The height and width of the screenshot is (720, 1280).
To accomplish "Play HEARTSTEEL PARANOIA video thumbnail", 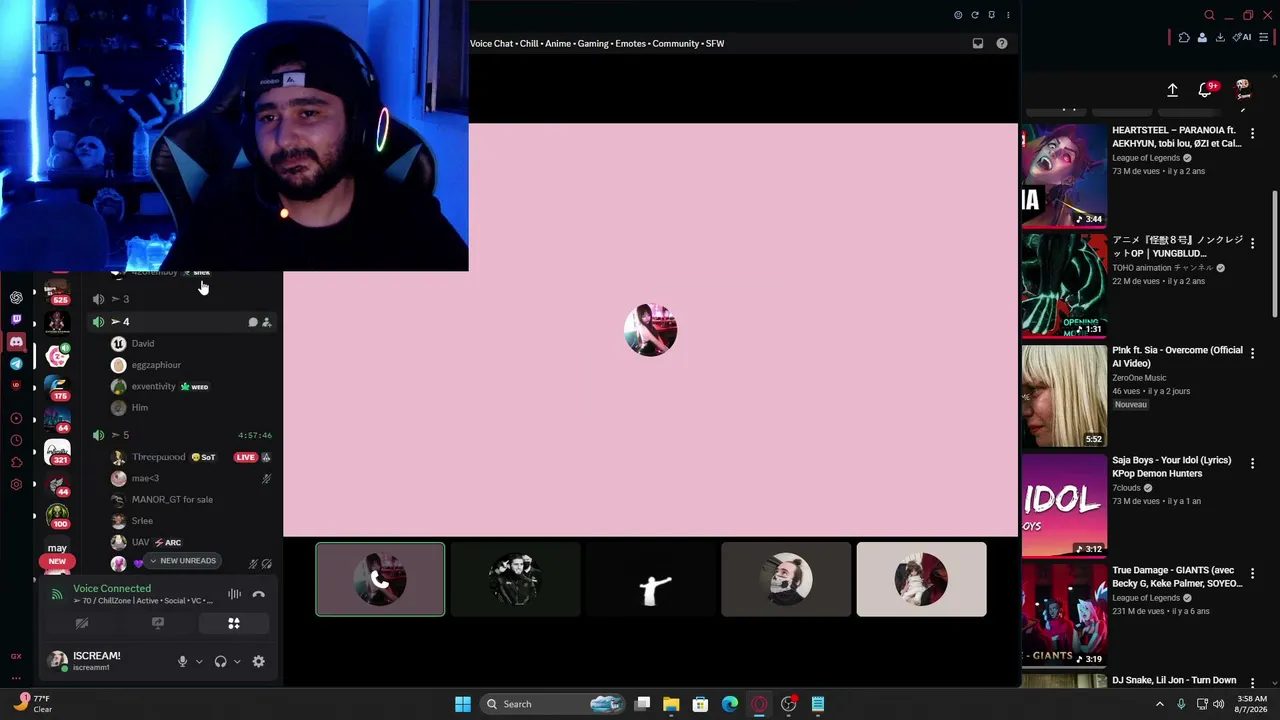I will tap(1064, 177).
